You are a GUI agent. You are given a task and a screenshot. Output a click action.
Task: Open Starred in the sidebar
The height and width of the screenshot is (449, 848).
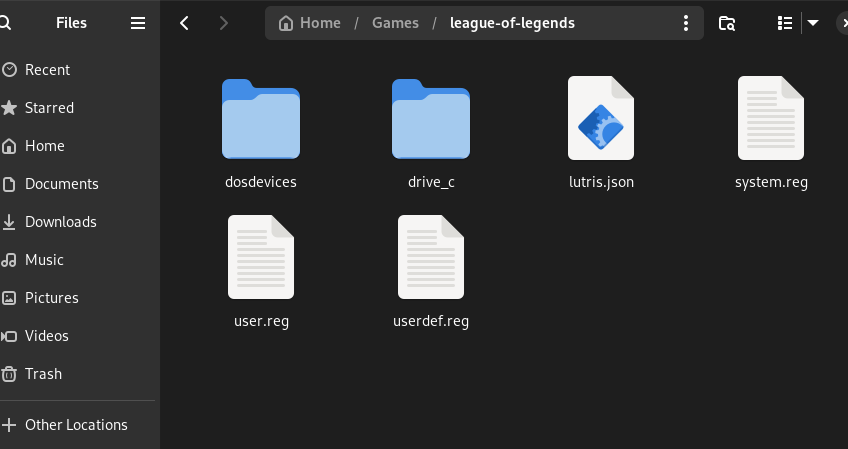(x=49, y=108)
